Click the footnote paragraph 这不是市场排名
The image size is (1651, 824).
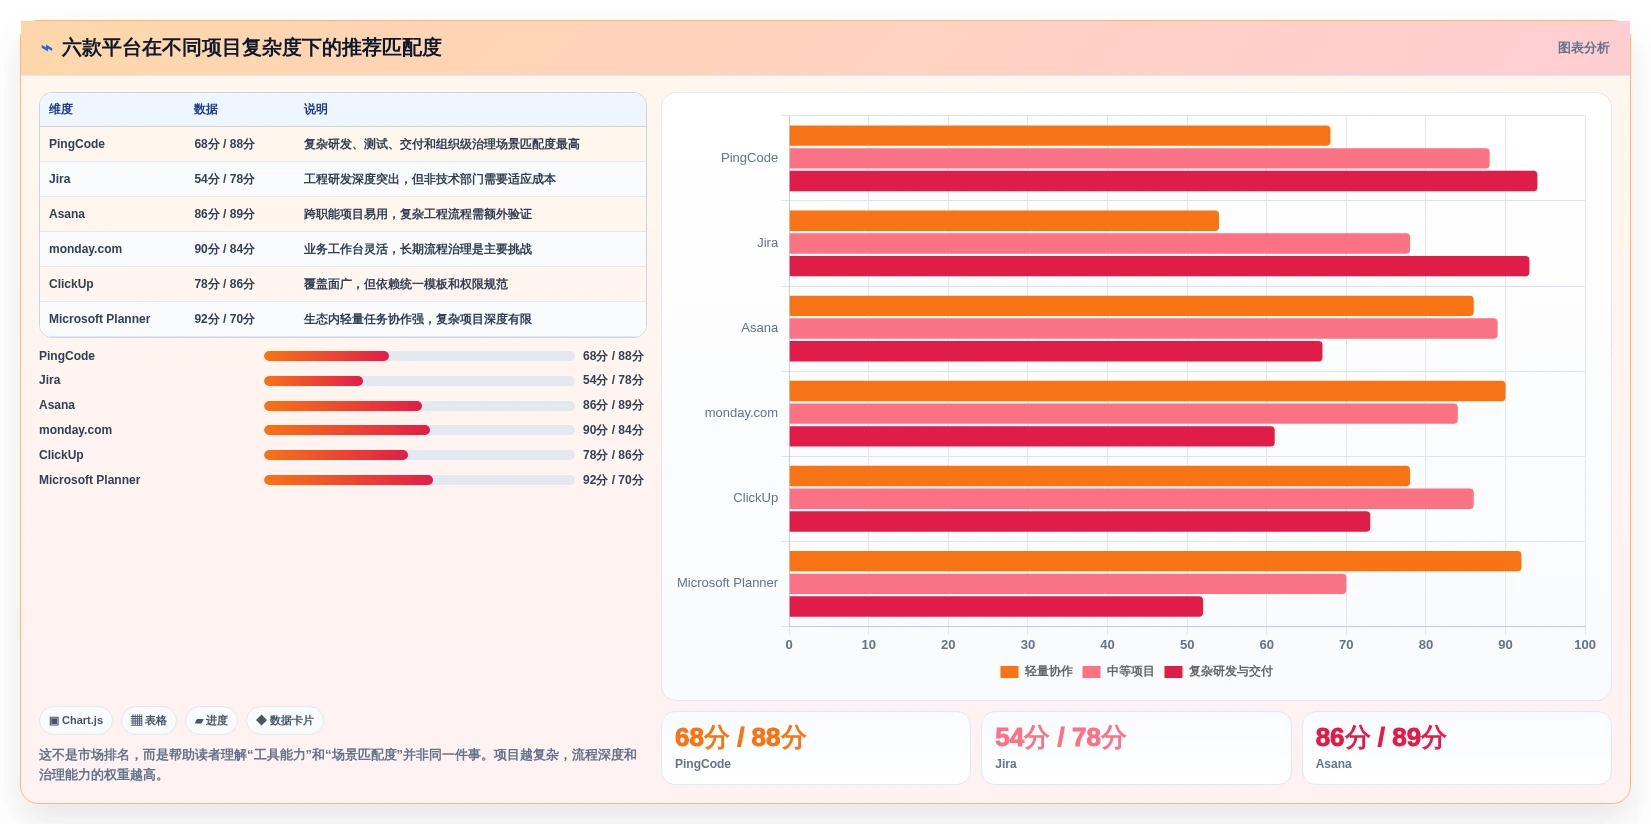(338, 765)
